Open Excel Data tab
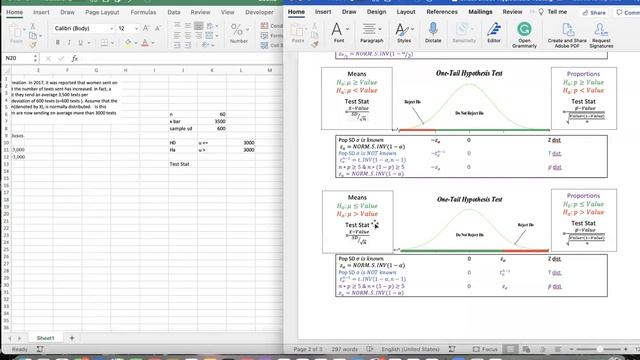The width and height of the screenshot is (640, 360). (x=174, y=12)
